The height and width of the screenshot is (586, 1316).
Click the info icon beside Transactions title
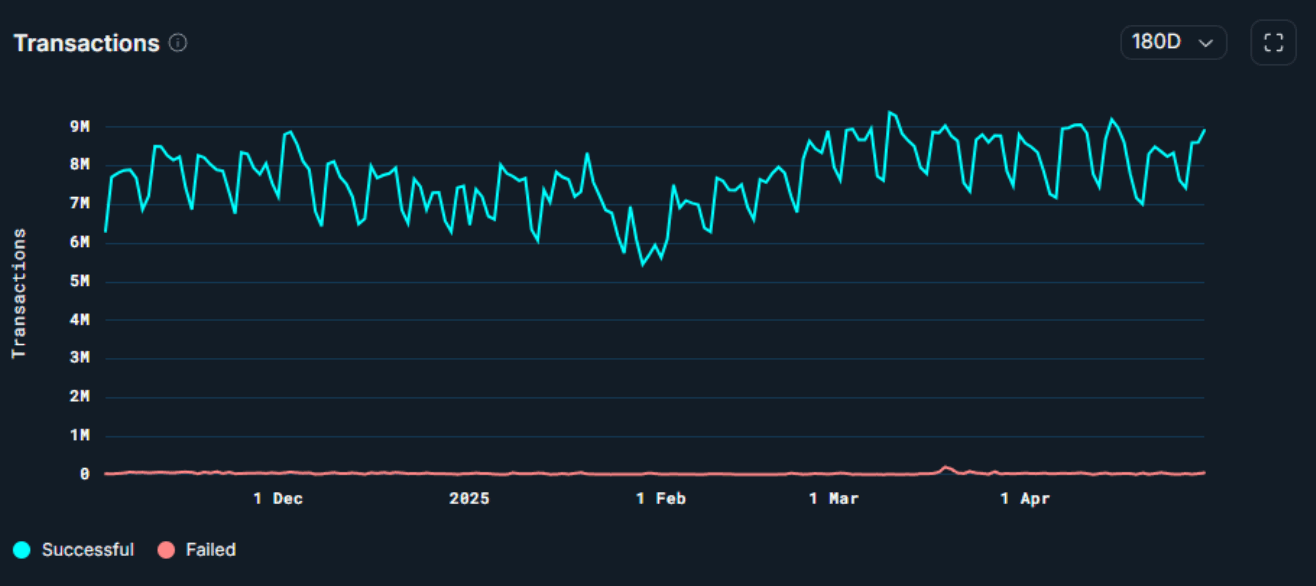pos(178,43)
